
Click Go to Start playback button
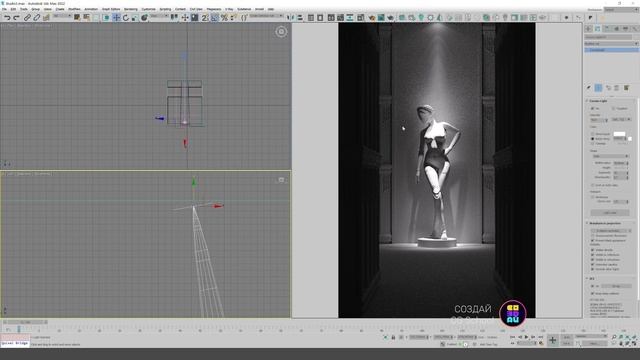[513, 337]
